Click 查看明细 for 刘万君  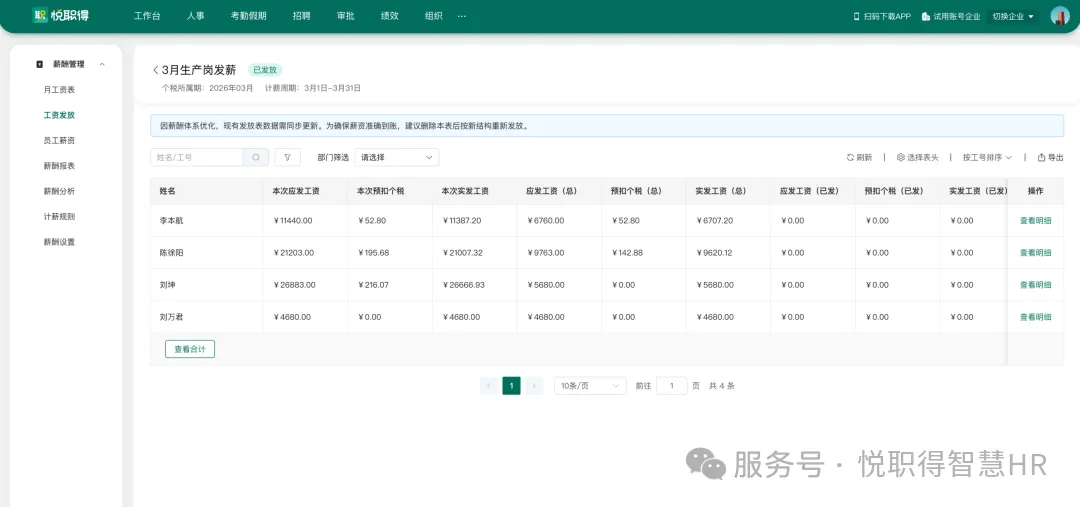pos(1035,317)
